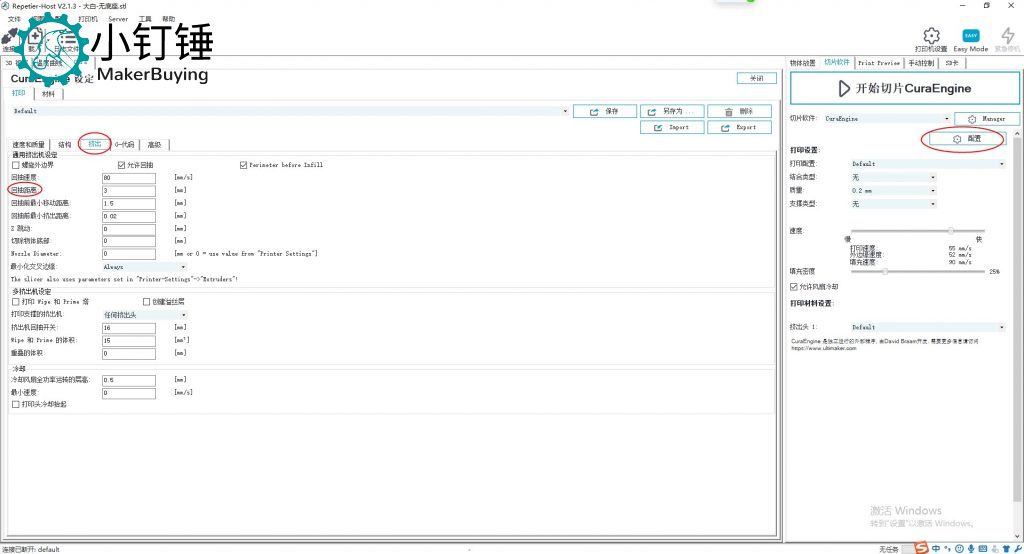The image size is (1024, 554).
Task: Toggle 螺旋外边界 checkbox
Action: 16,165
